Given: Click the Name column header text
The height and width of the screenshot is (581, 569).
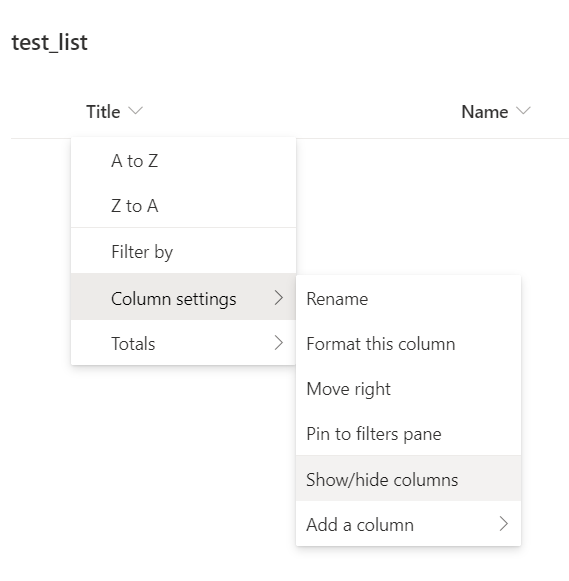Looking at the screenshot, I should 485,112.
